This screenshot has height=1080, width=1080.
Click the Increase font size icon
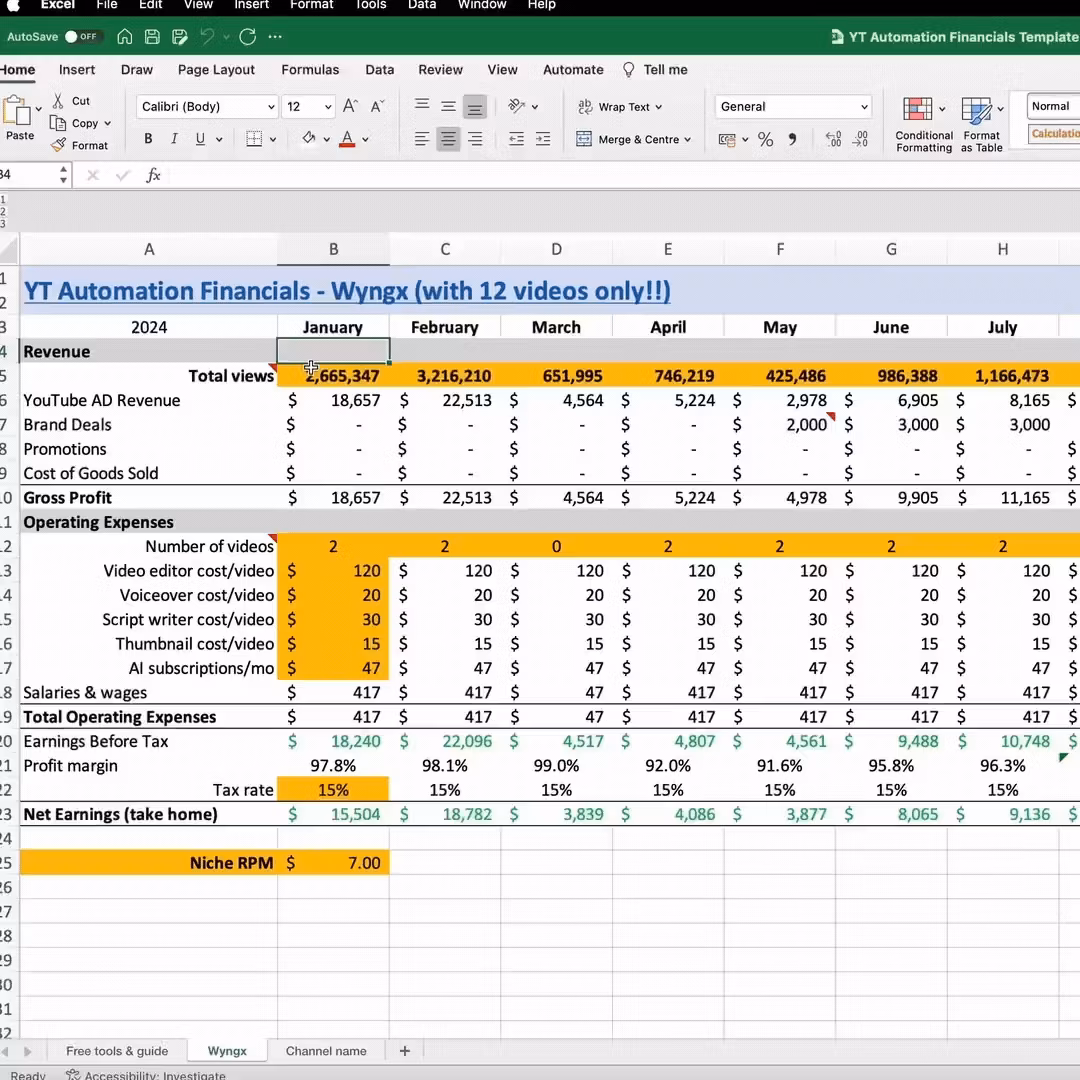point(350,106)
